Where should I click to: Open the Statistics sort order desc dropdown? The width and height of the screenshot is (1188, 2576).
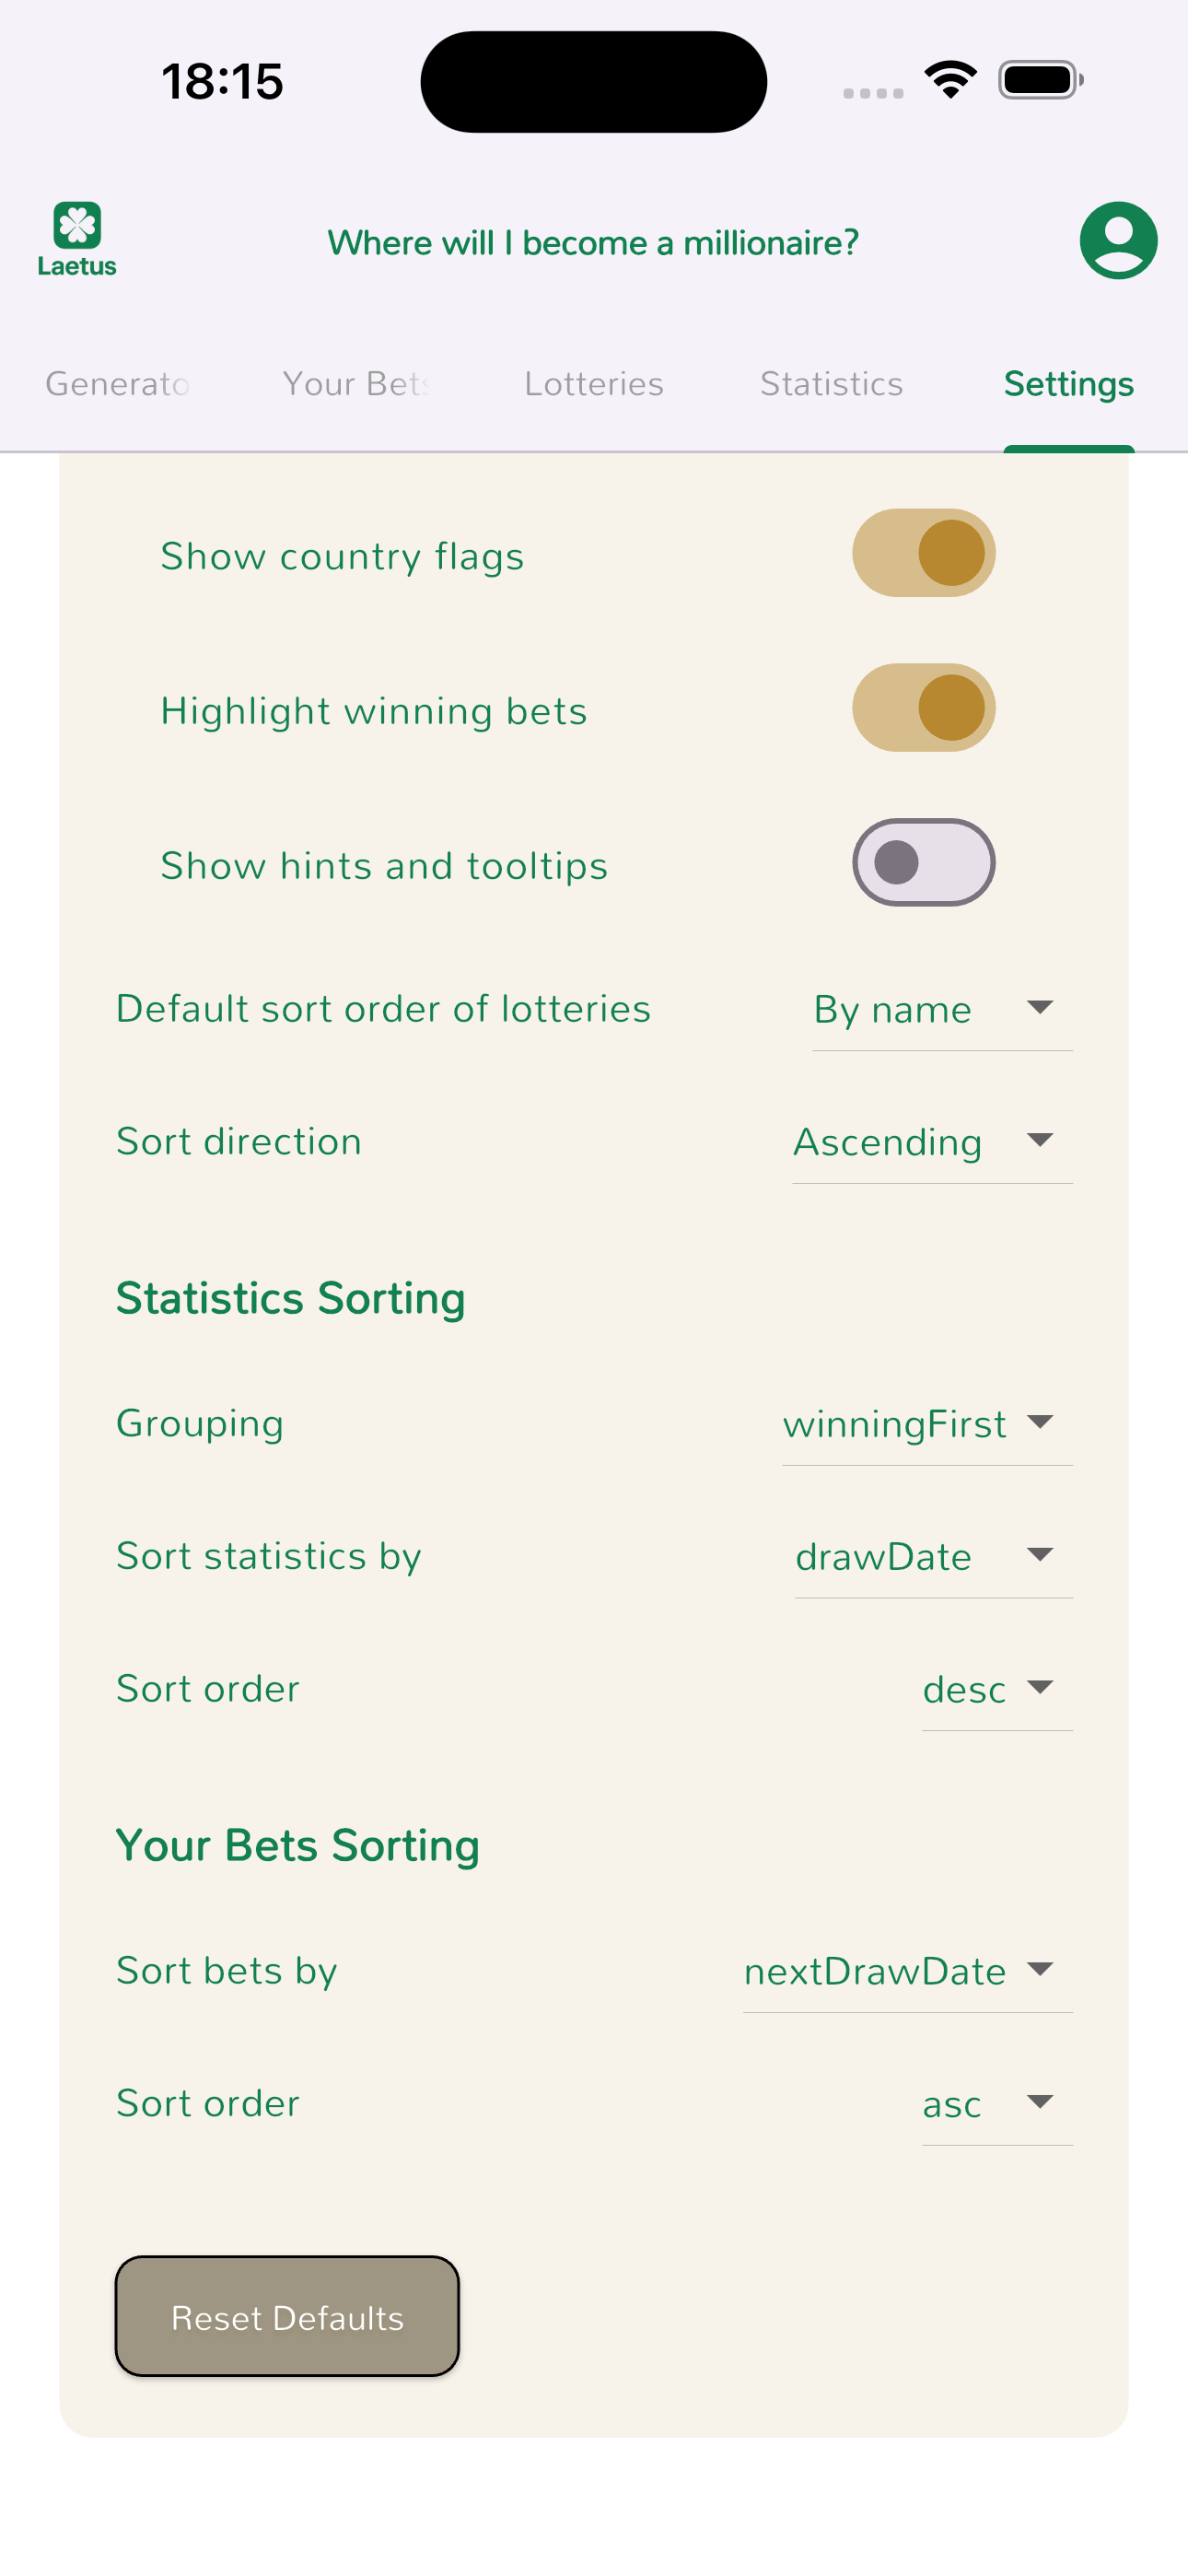click(996, 1690)
